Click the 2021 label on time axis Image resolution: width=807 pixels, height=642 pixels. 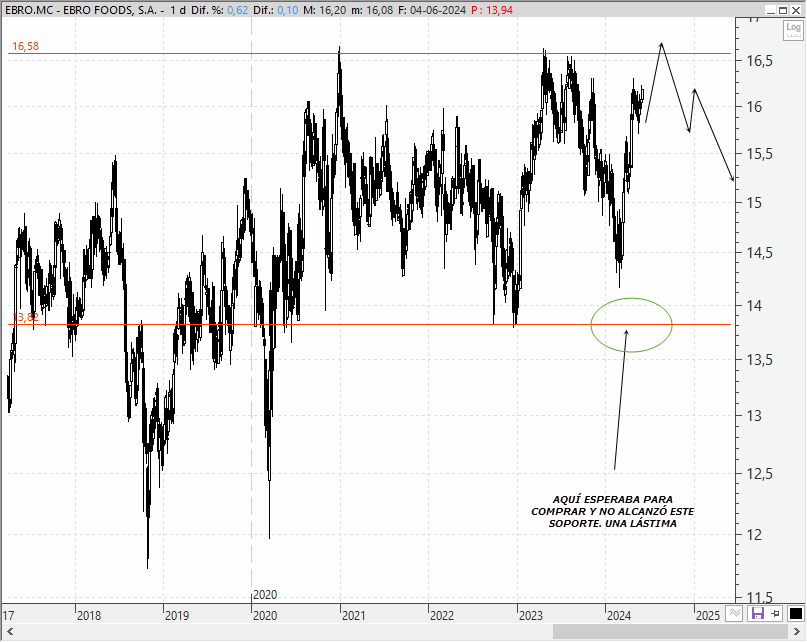pos(354,615)
